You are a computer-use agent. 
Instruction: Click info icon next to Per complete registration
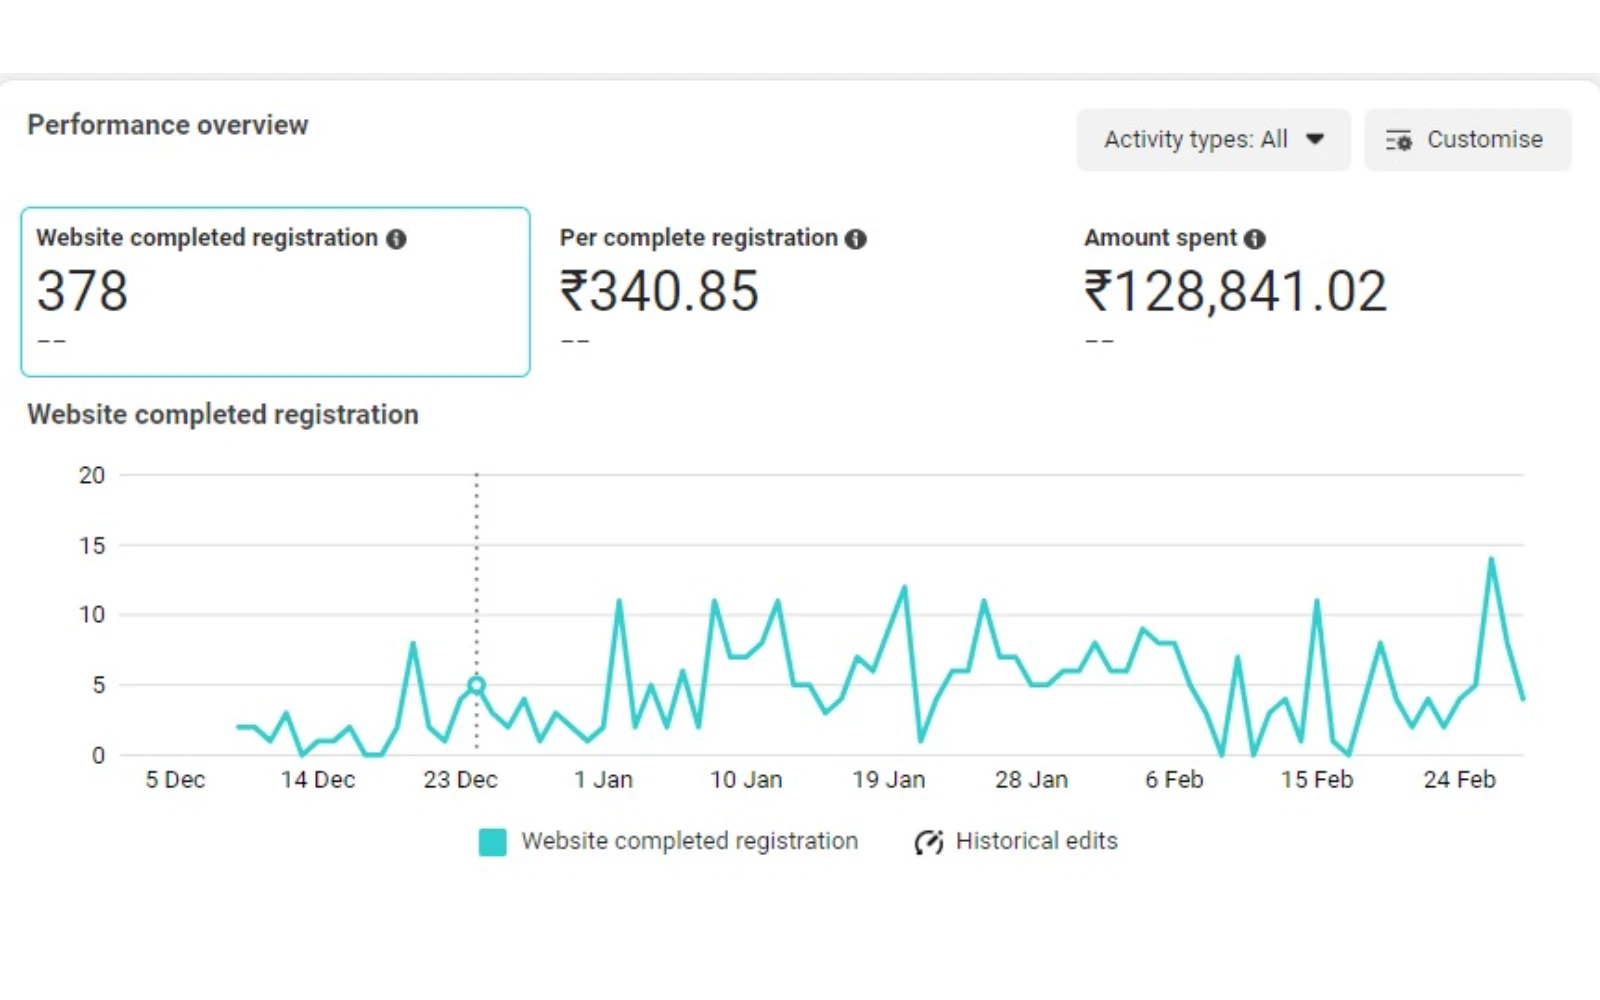coord(855,239)
